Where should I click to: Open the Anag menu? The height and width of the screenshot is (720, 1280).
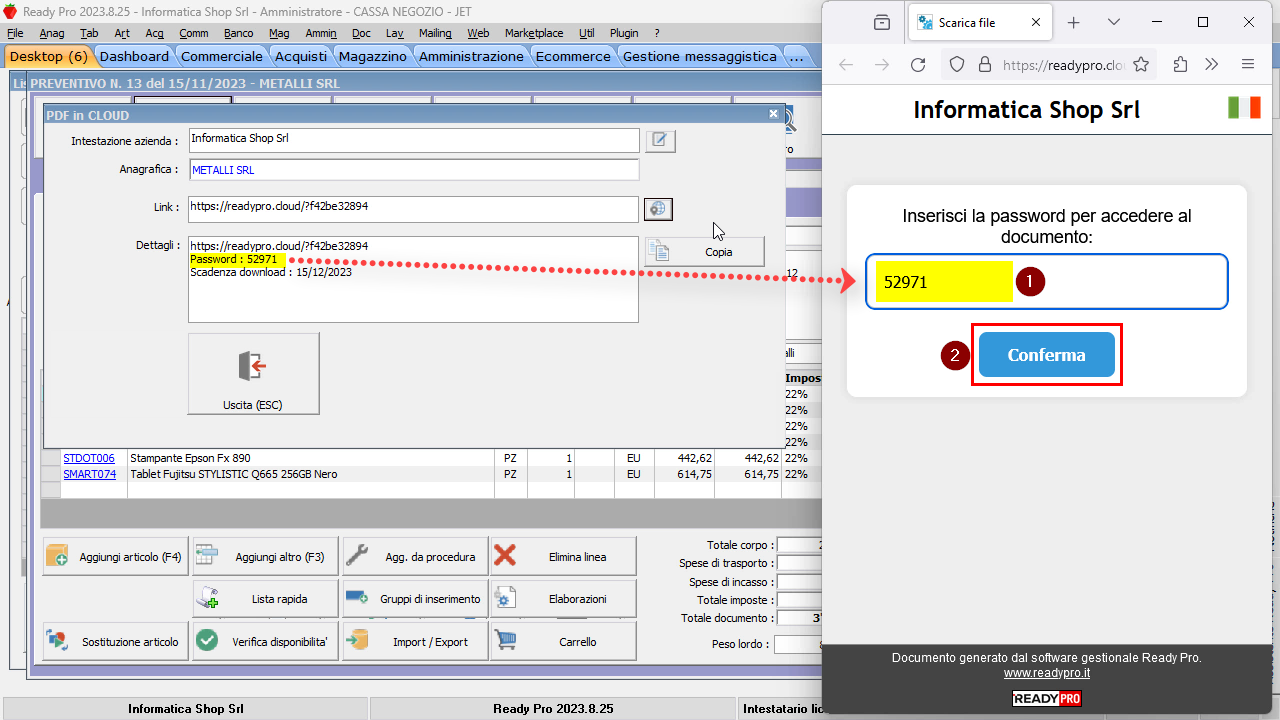click(52, 33)
